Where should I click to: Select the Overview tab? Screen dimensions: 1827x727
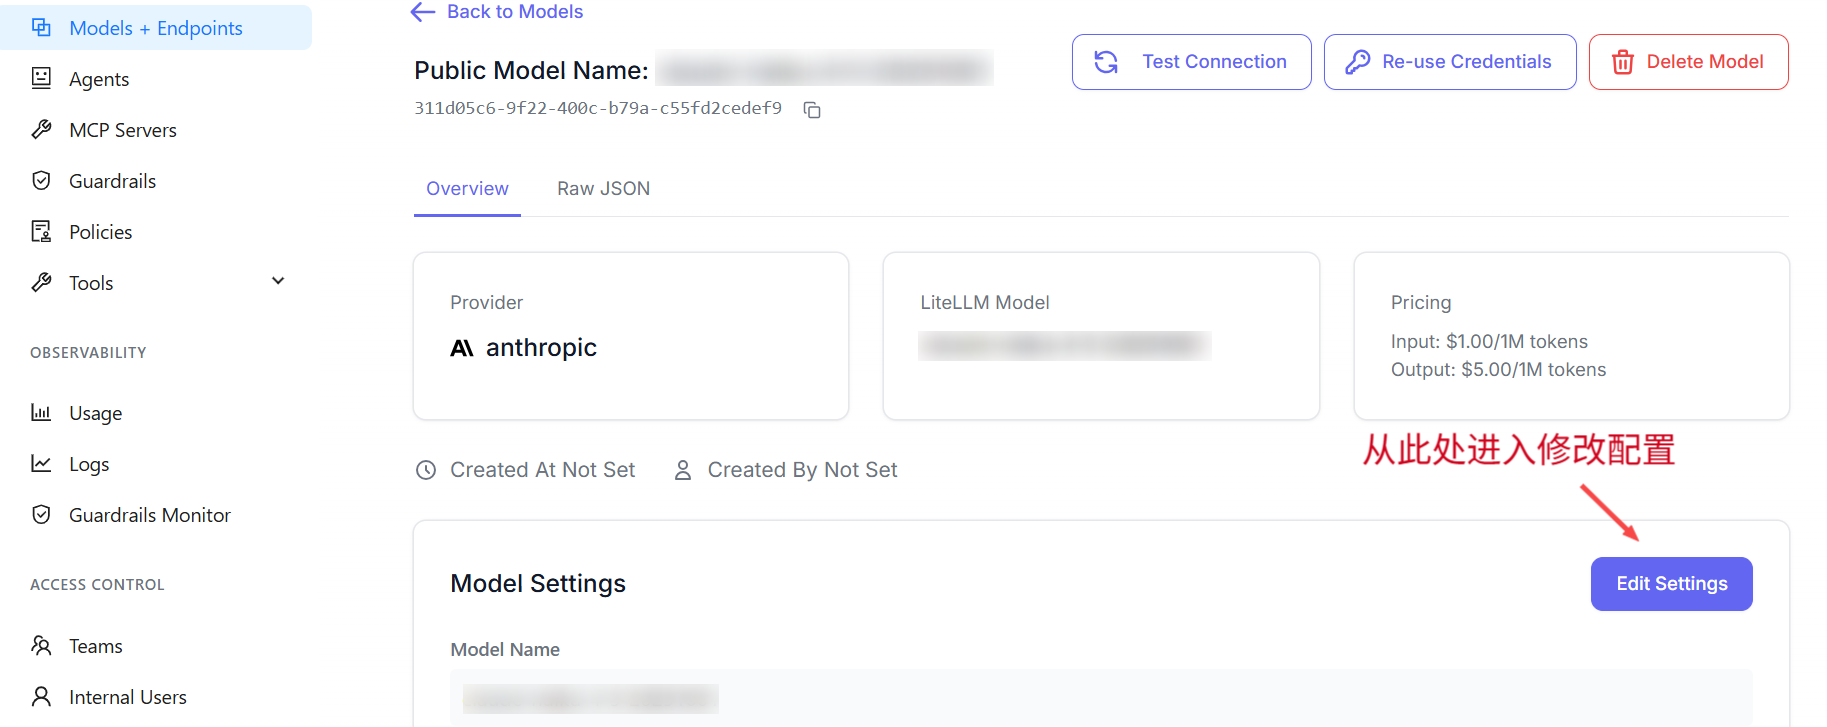click(467, 189)
